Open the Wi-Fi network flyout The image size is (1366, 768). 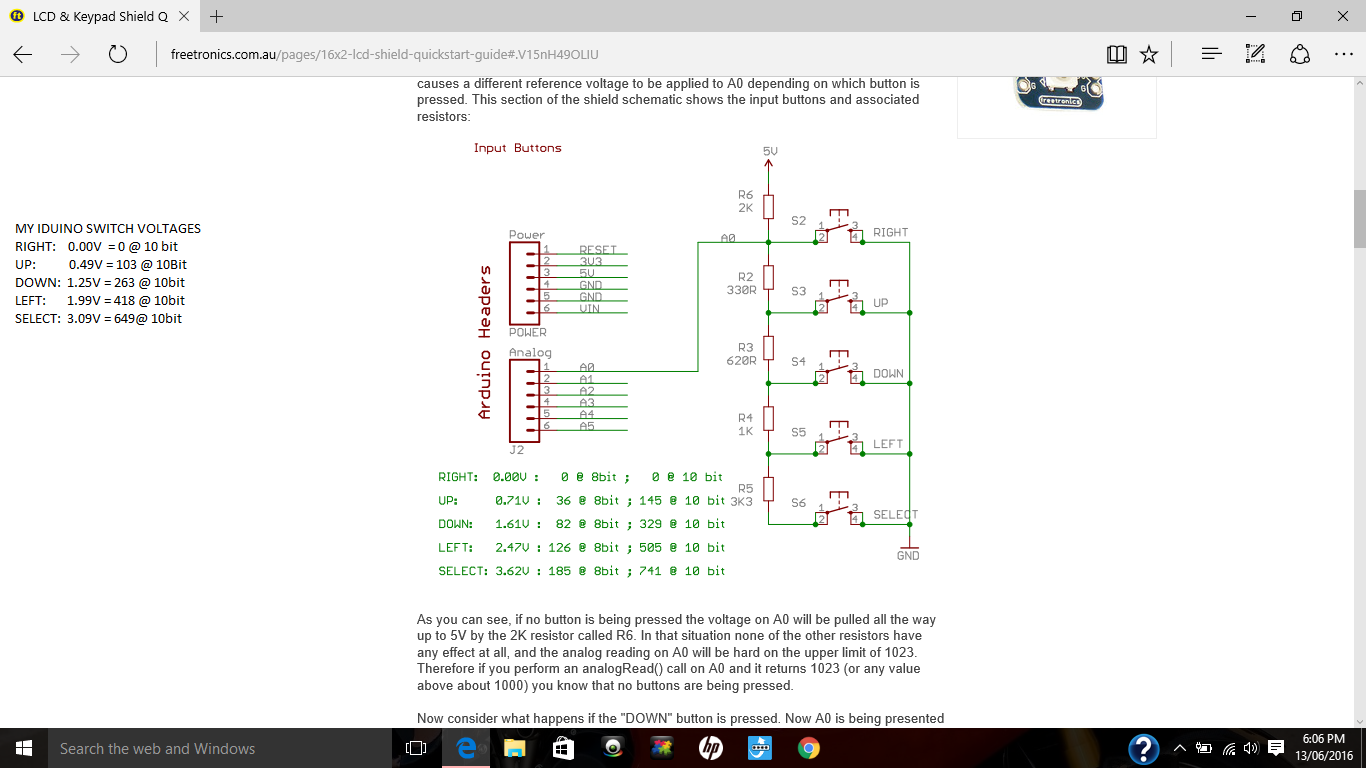(x=1229, y=748)
